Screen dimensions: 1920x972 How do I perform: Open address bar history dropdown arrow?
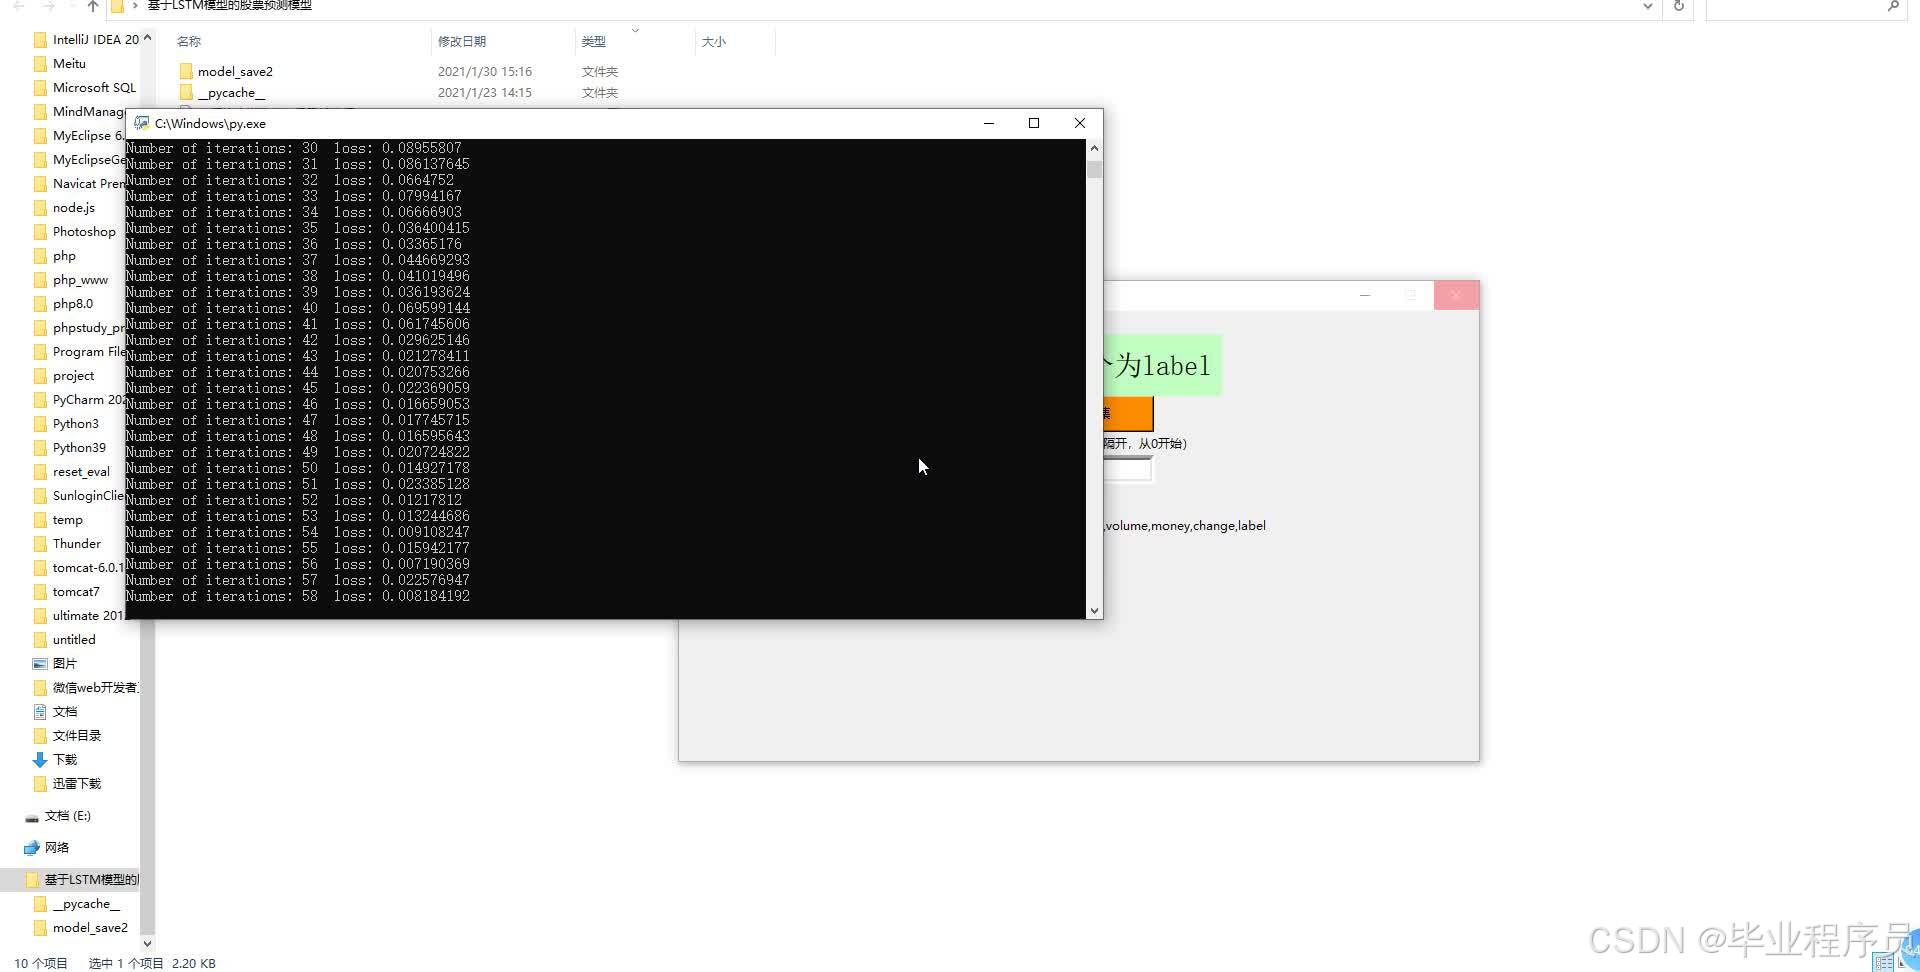[x=1647, y=6]
